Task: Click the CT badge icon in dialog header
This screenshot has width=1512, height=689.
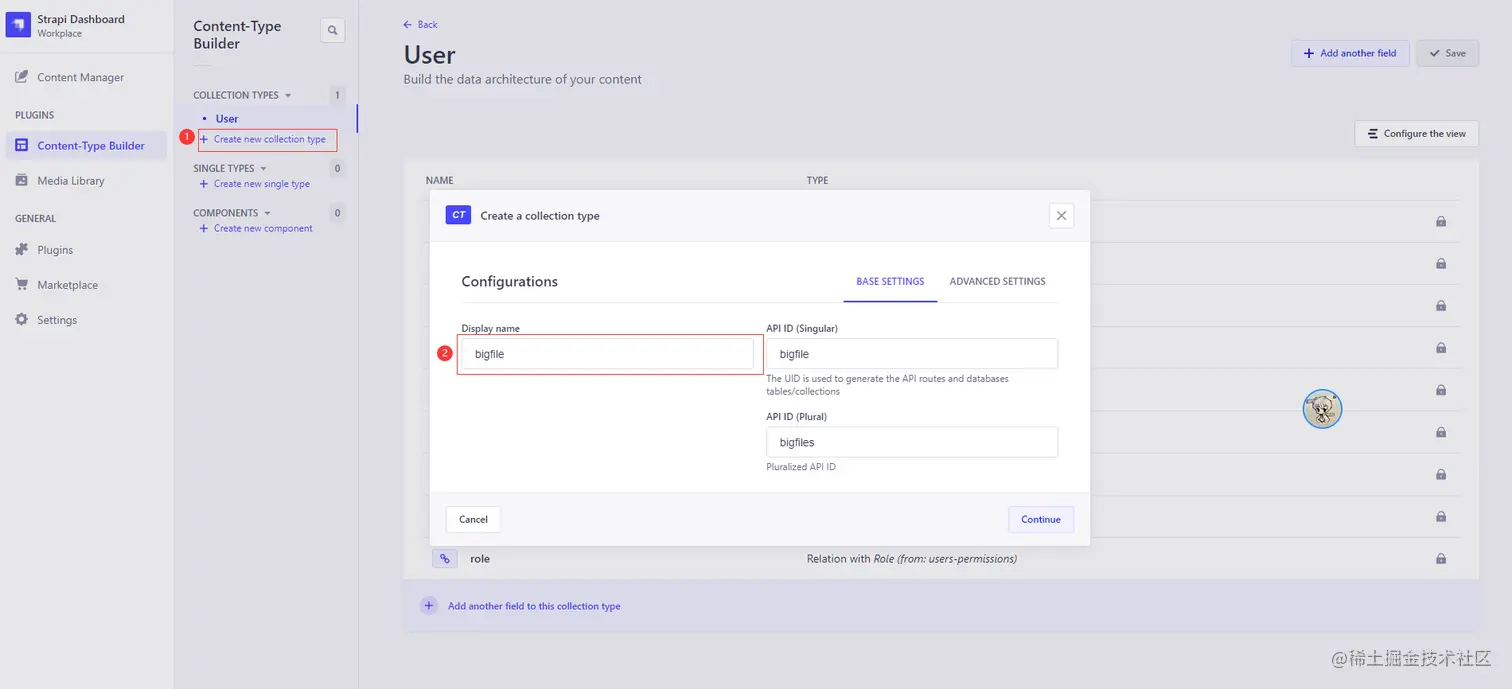Action: coord(458,215)
